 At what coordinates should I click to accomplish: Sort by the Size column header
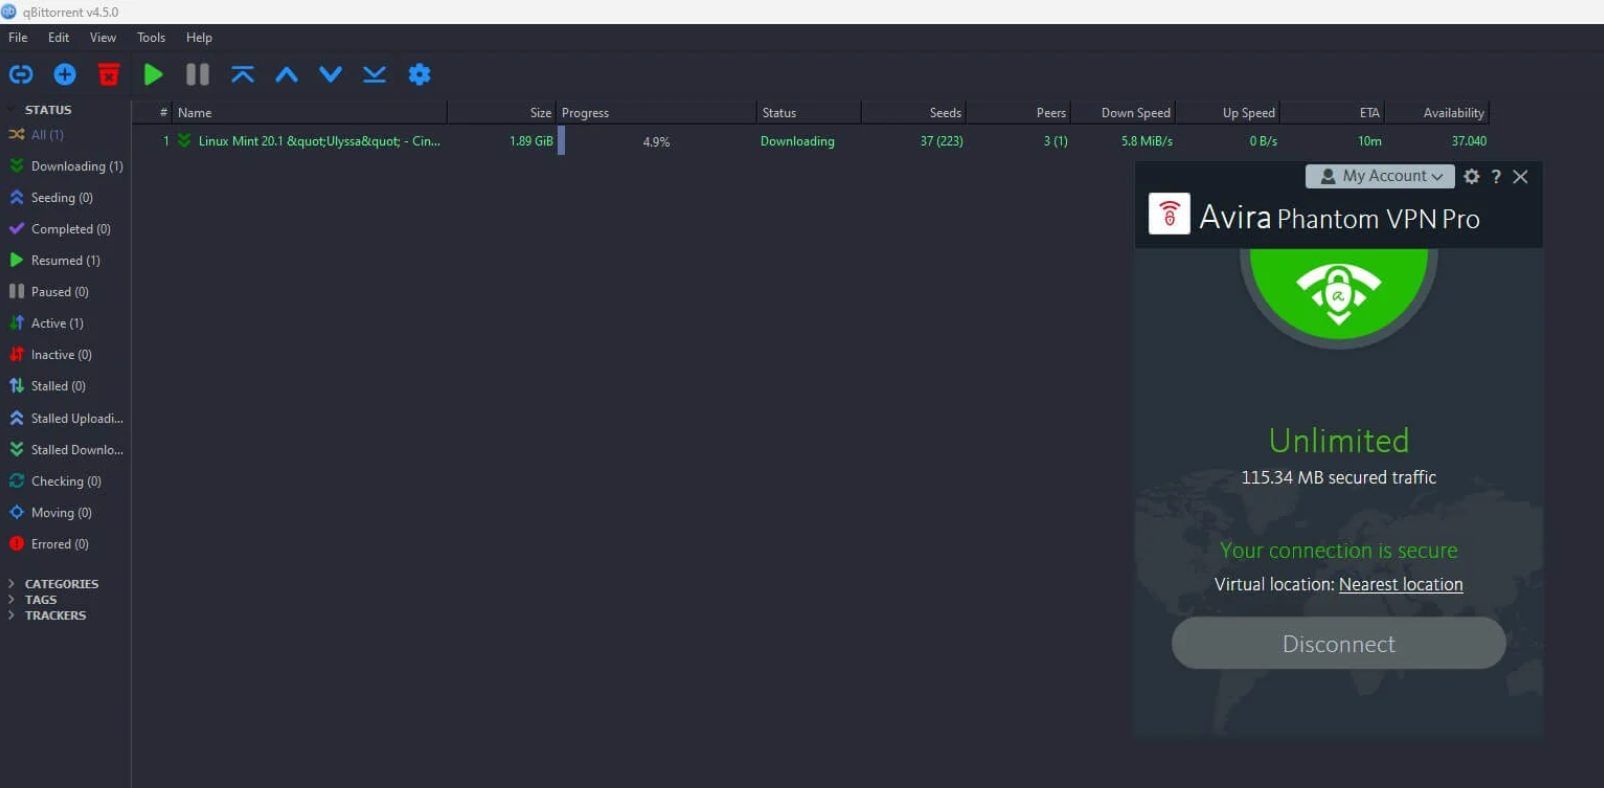coord(502,113)
